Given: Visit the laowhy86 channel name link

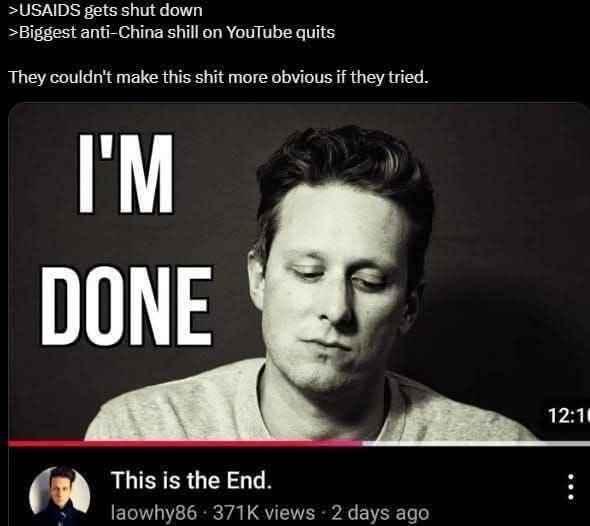Looking at the screenshot, I should point(154,513).
